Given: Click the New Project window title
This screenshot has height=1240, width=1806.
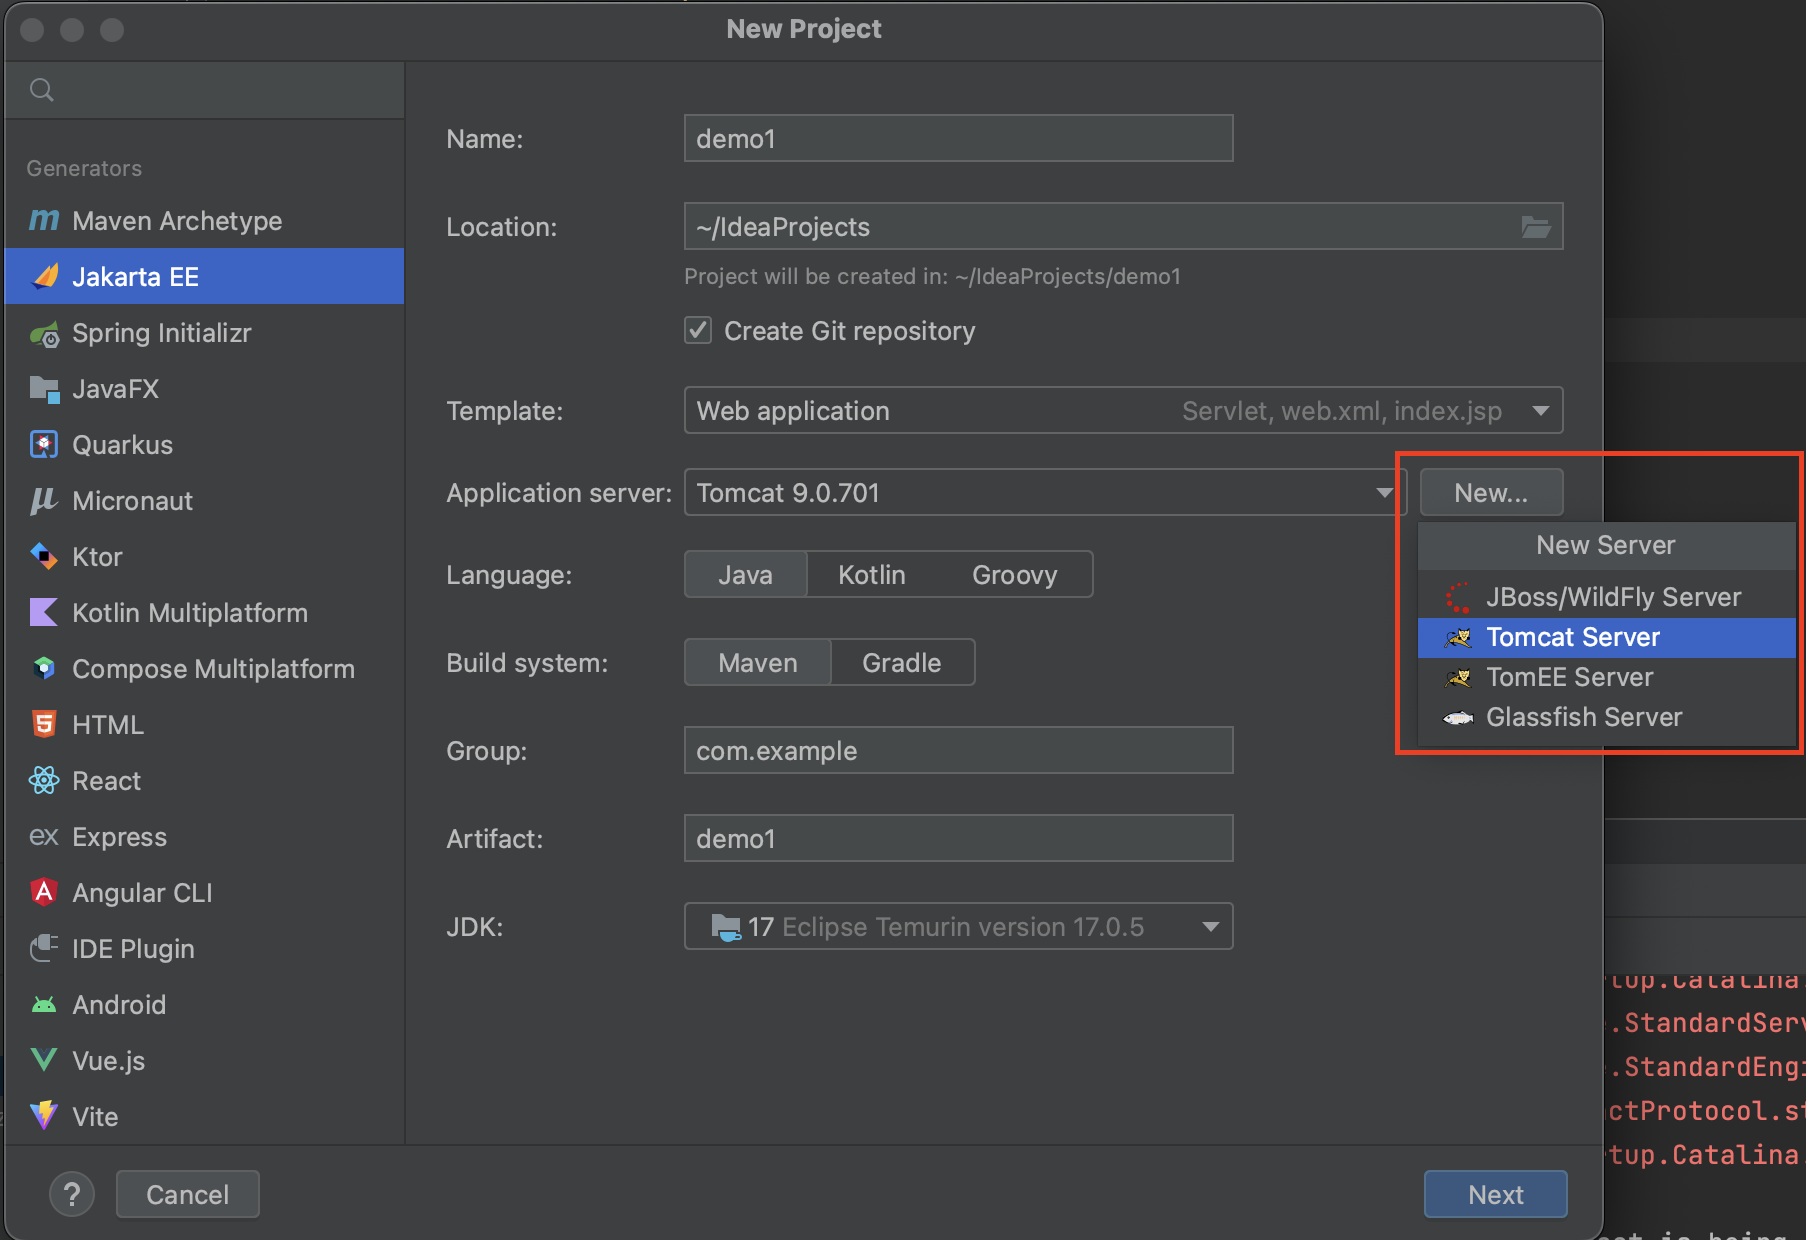Looking at the screenshot, I should tap(804, 29).
